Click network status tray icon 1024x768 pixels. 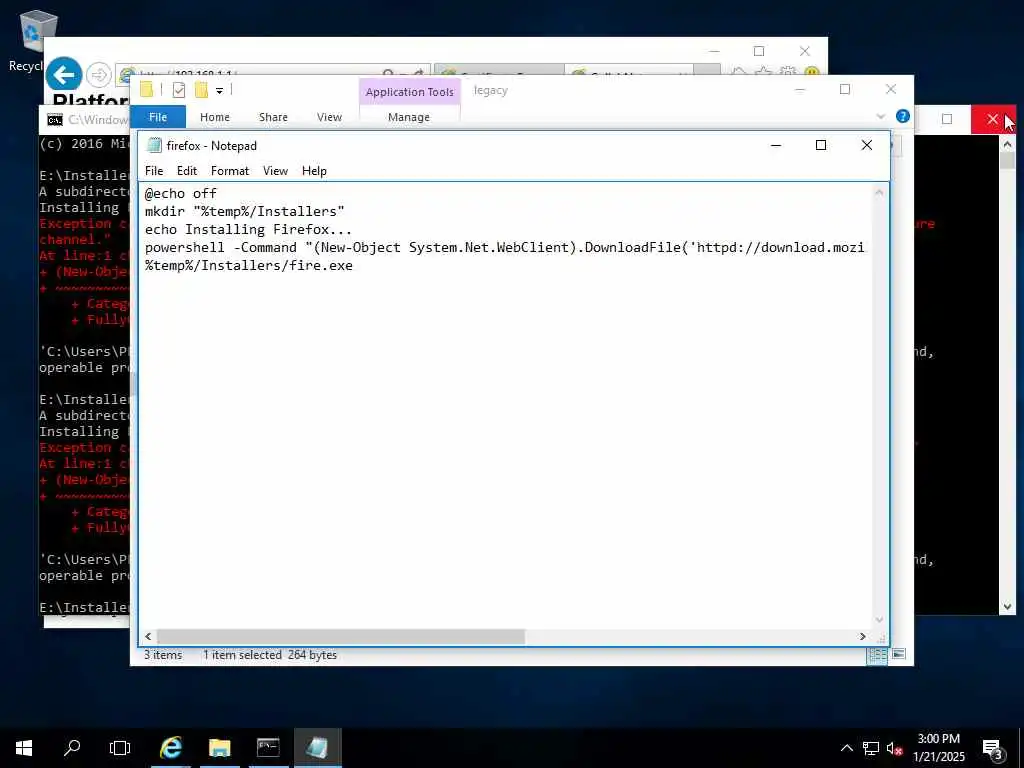[871, 748]
